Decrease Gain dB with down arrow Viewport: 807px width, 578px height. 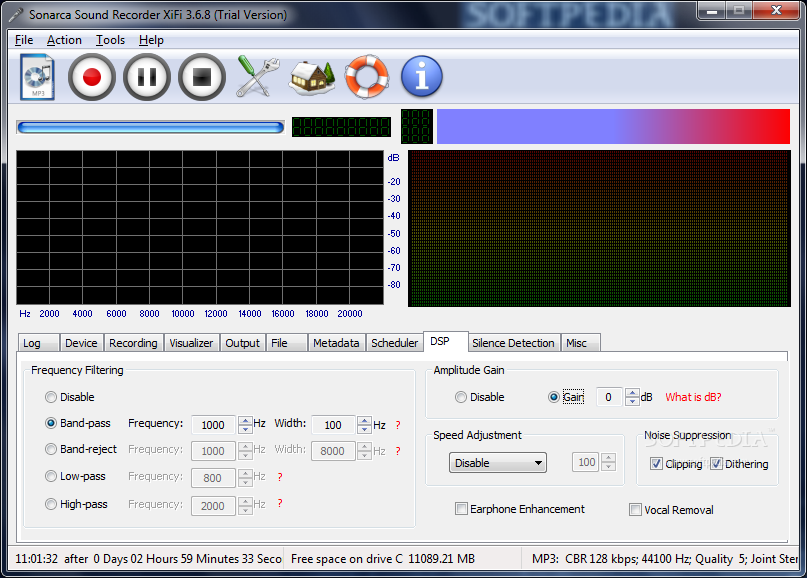click(633, 401)
